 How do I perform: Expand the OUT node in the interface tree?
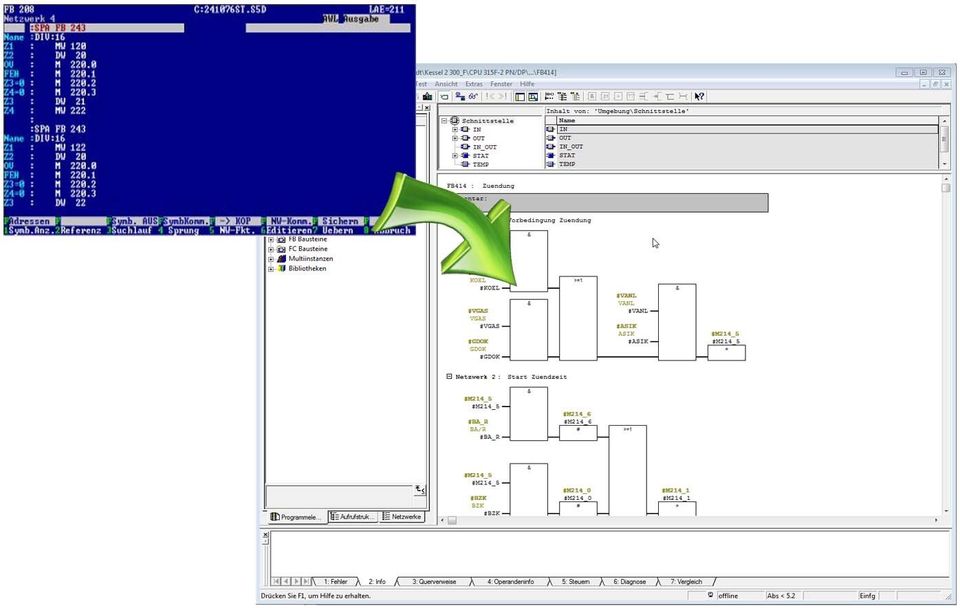(455, 138)
